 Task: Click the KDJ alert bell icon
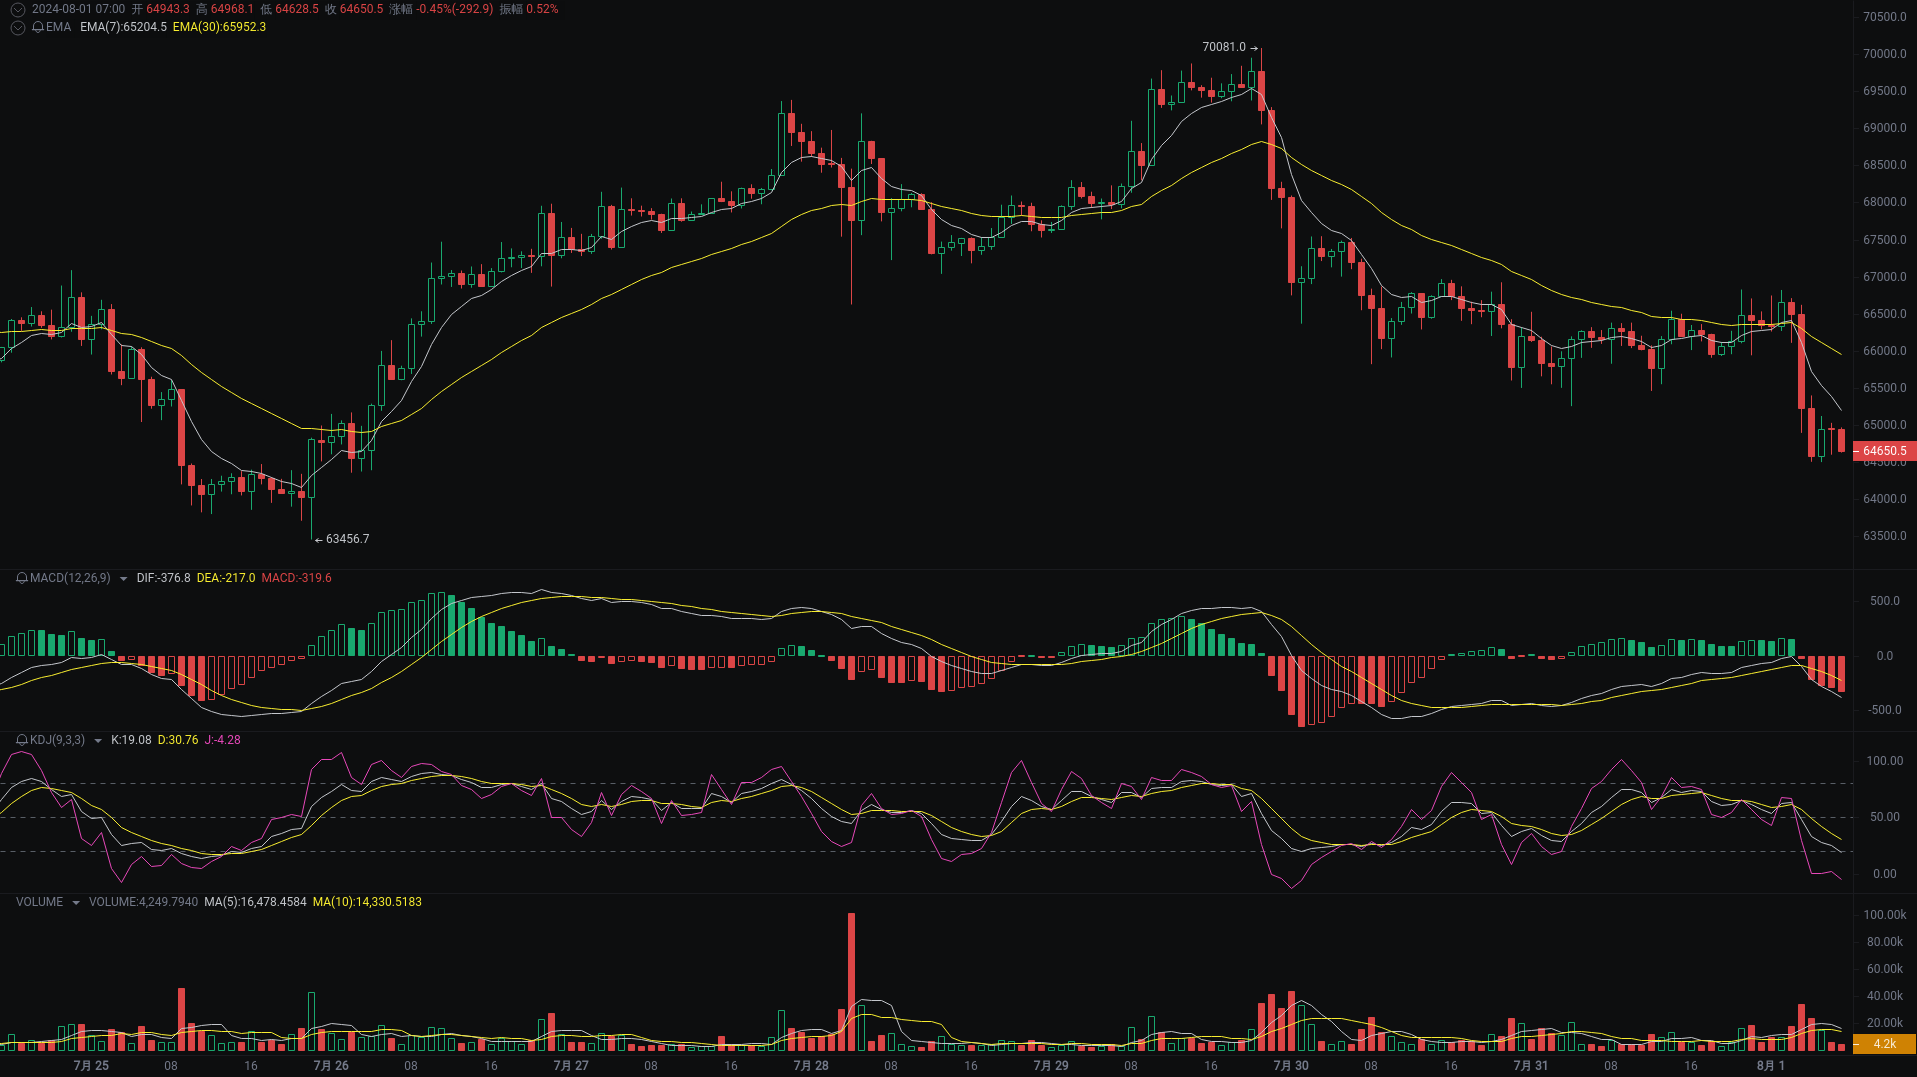22,740
